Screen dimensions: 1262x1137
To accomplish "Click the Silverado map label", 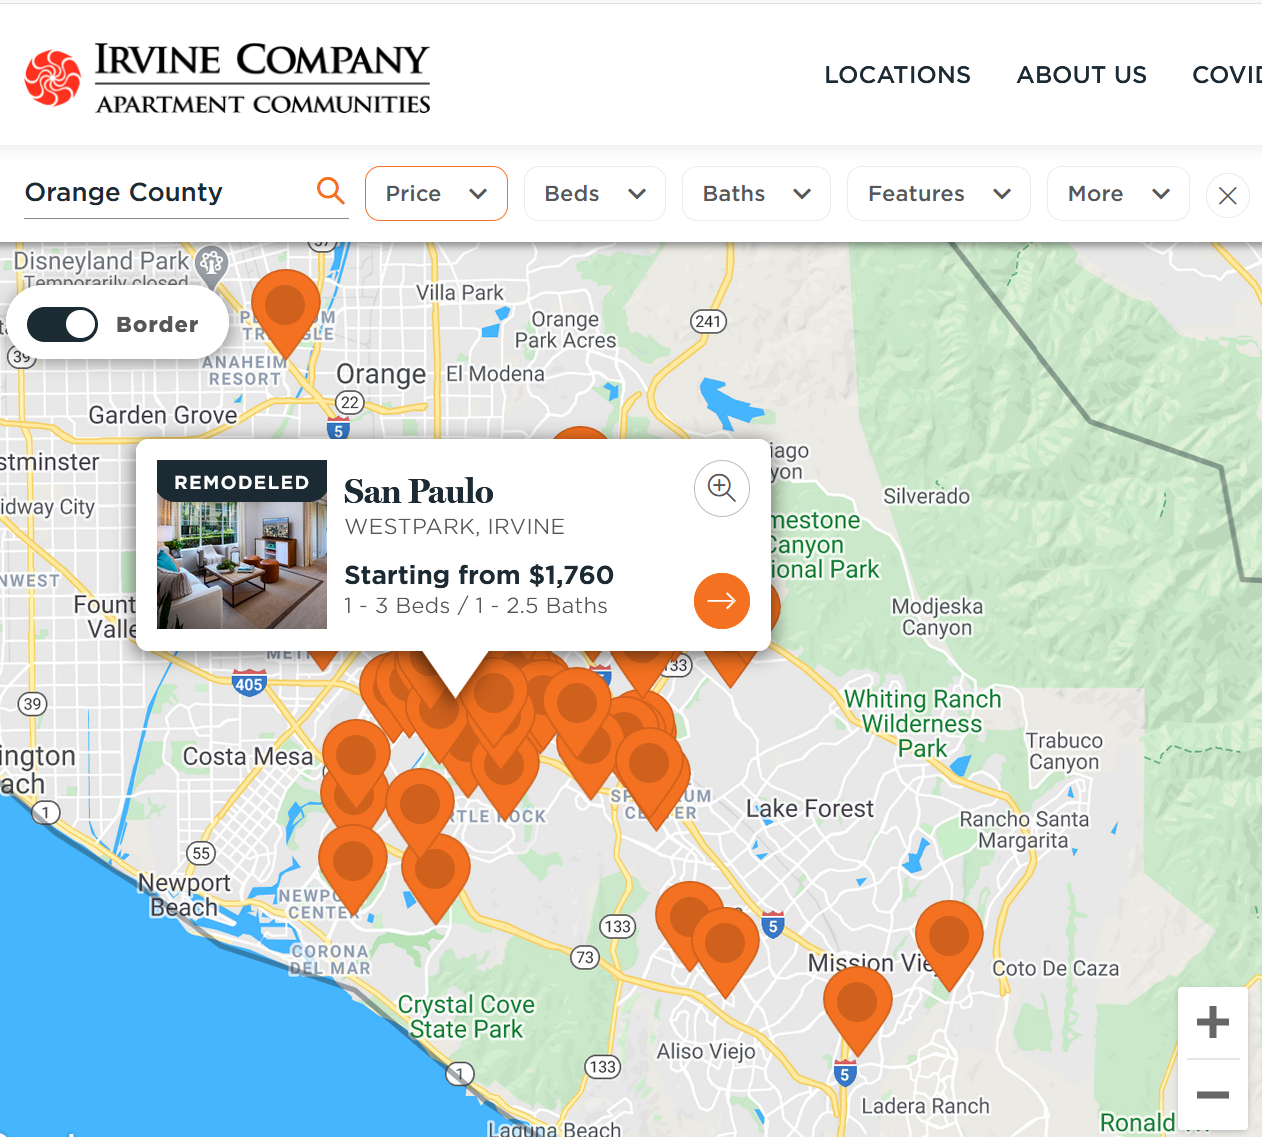I will coord(926,496).
